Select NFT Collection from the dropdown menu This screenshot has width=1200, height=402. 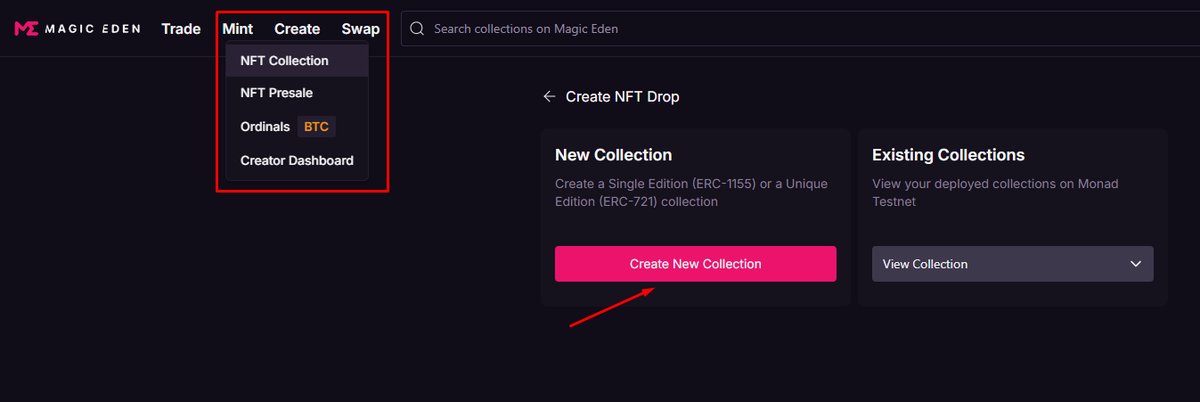pyautogui.click(x=297, y=61)
